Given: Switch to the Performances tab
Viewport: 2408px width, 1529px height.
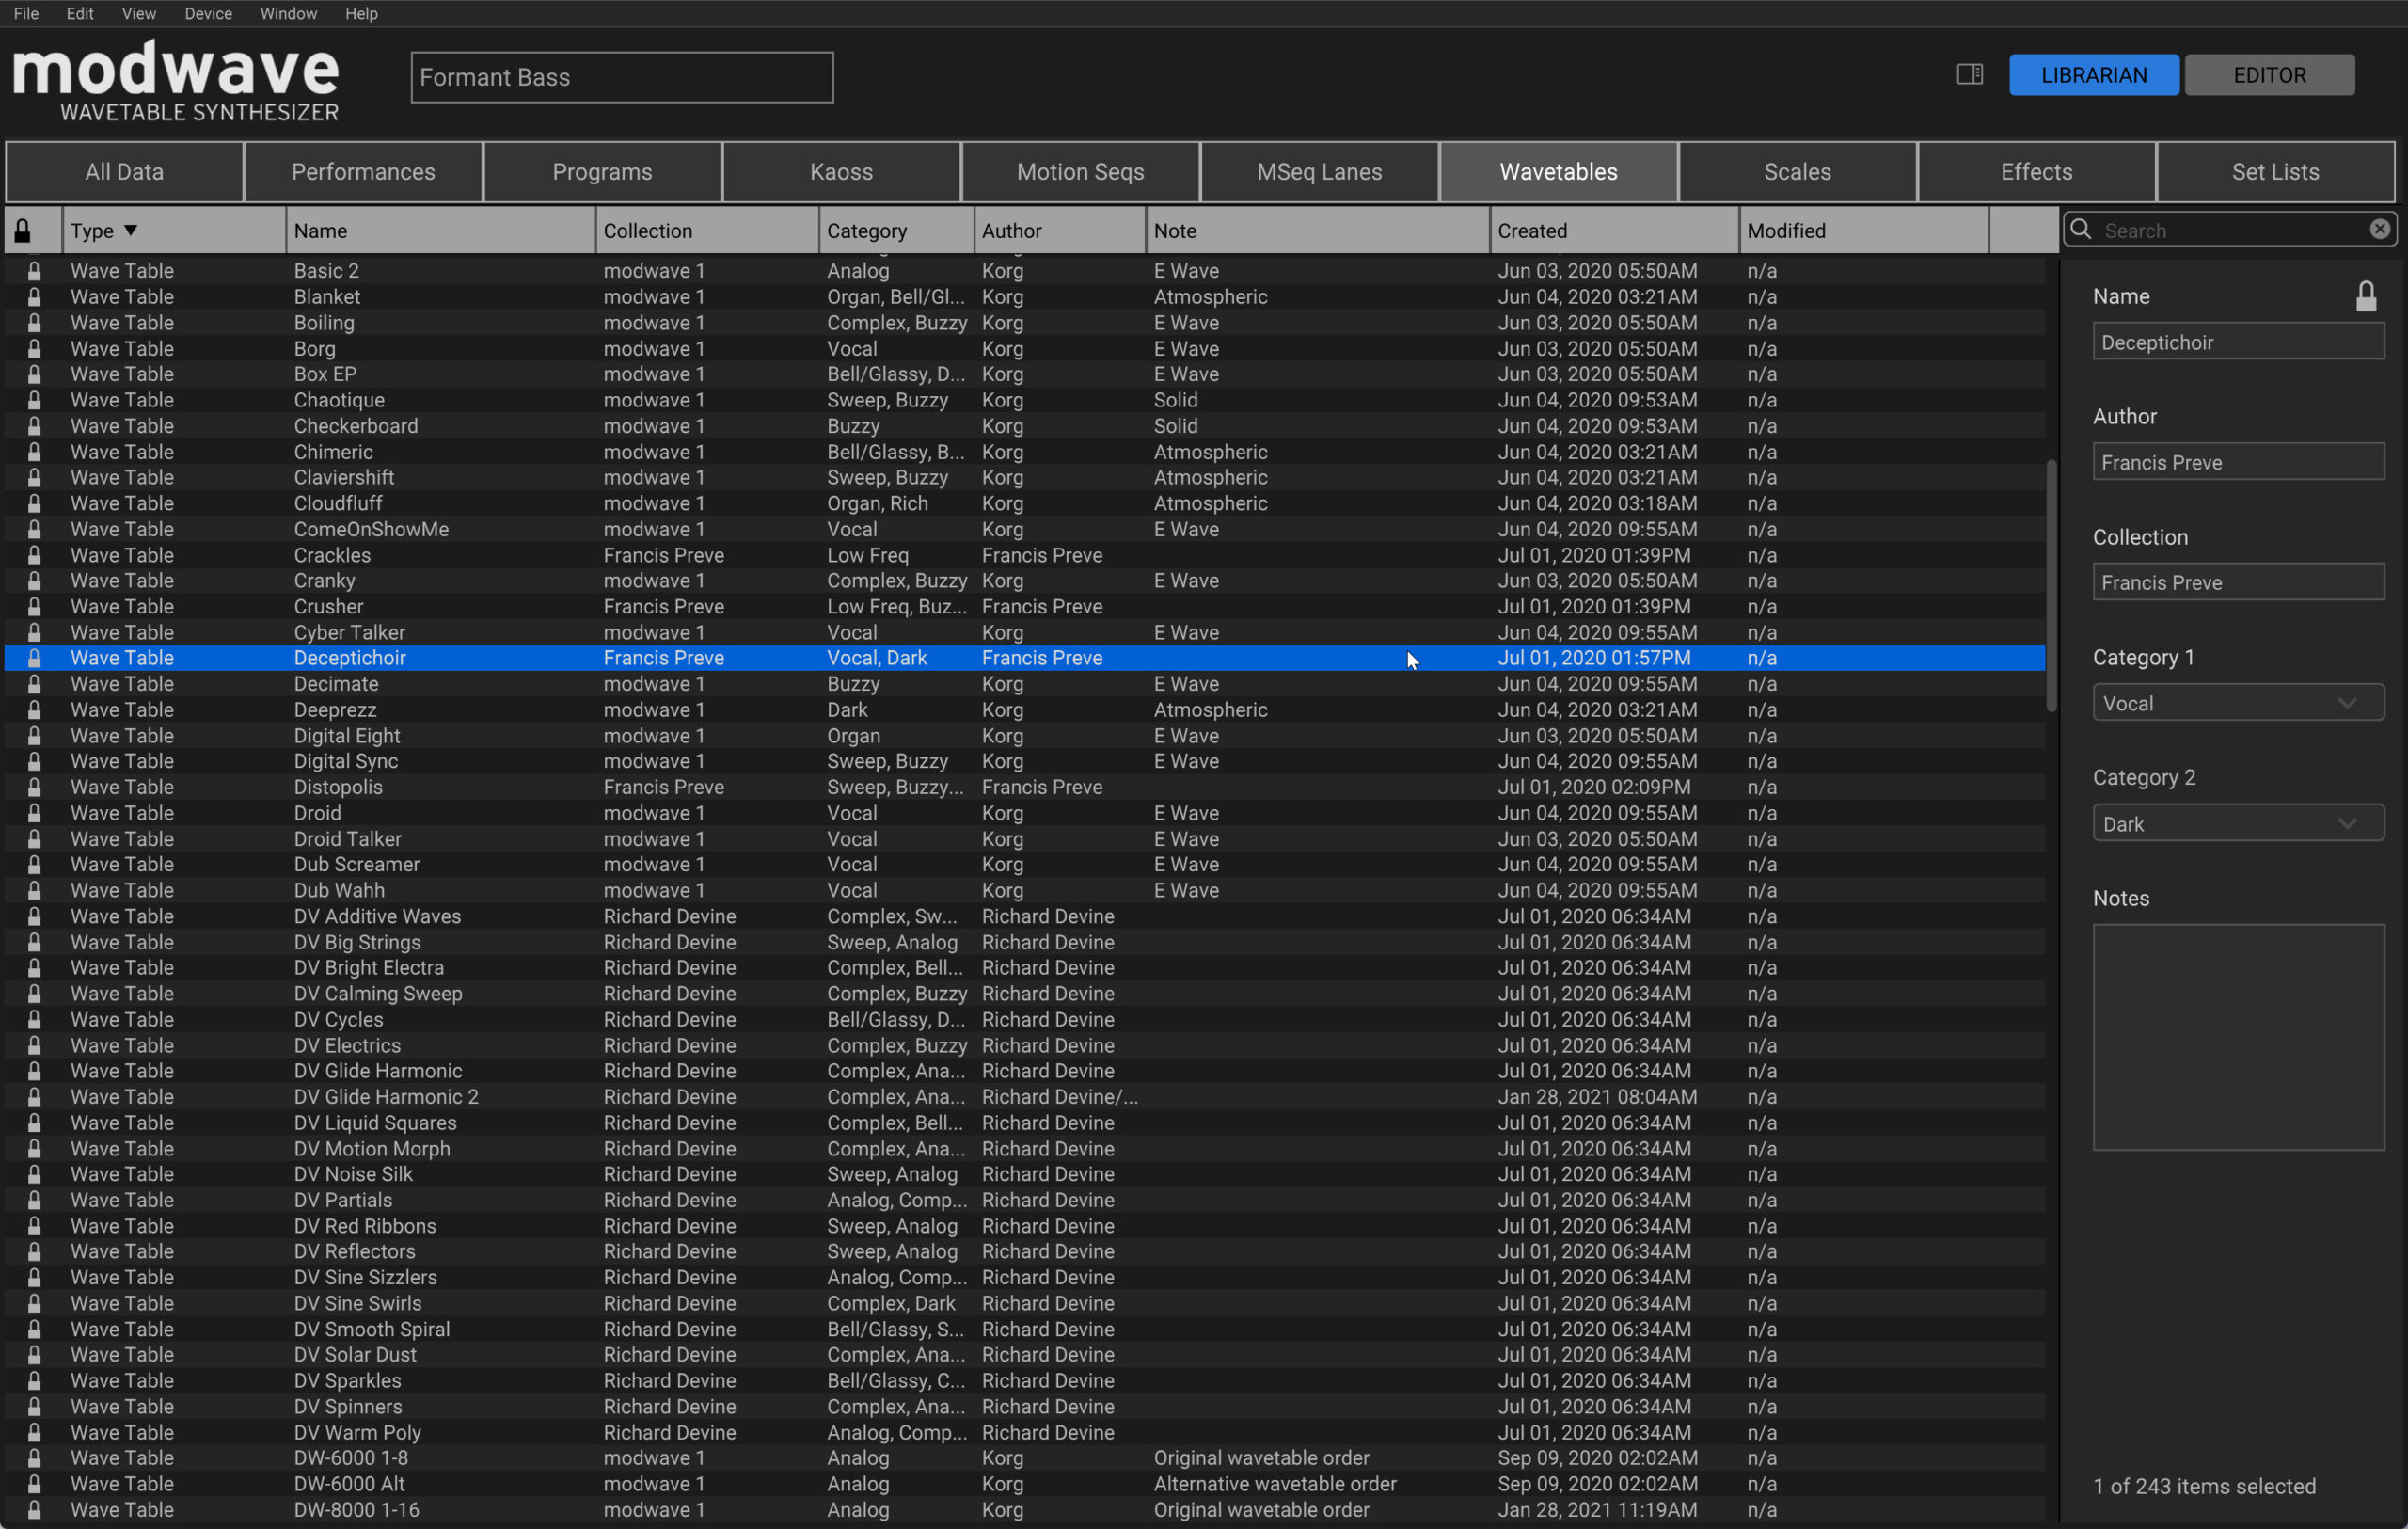Looking at the screenshot, I should click(x=363, y=172).
